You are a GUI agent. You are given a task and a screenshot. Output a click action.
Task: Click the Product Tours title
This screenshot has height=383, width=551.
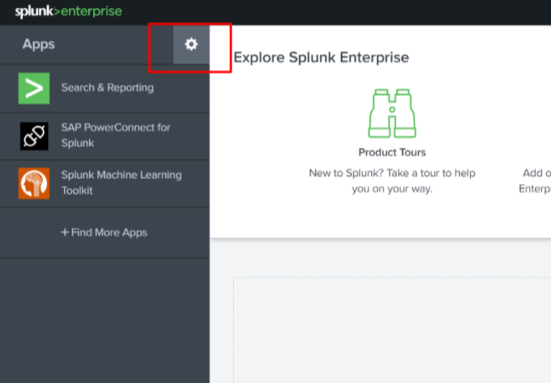392,152
